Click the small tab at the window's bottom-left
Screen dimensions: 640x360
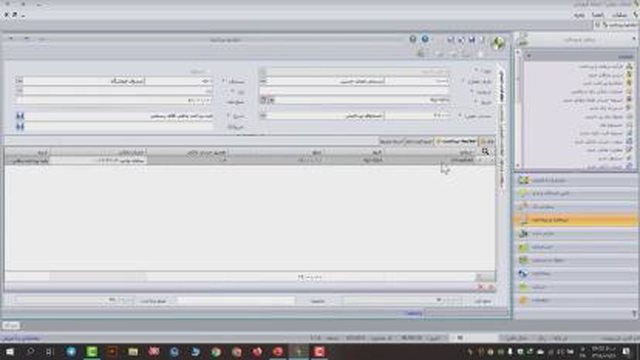[11, 326]
